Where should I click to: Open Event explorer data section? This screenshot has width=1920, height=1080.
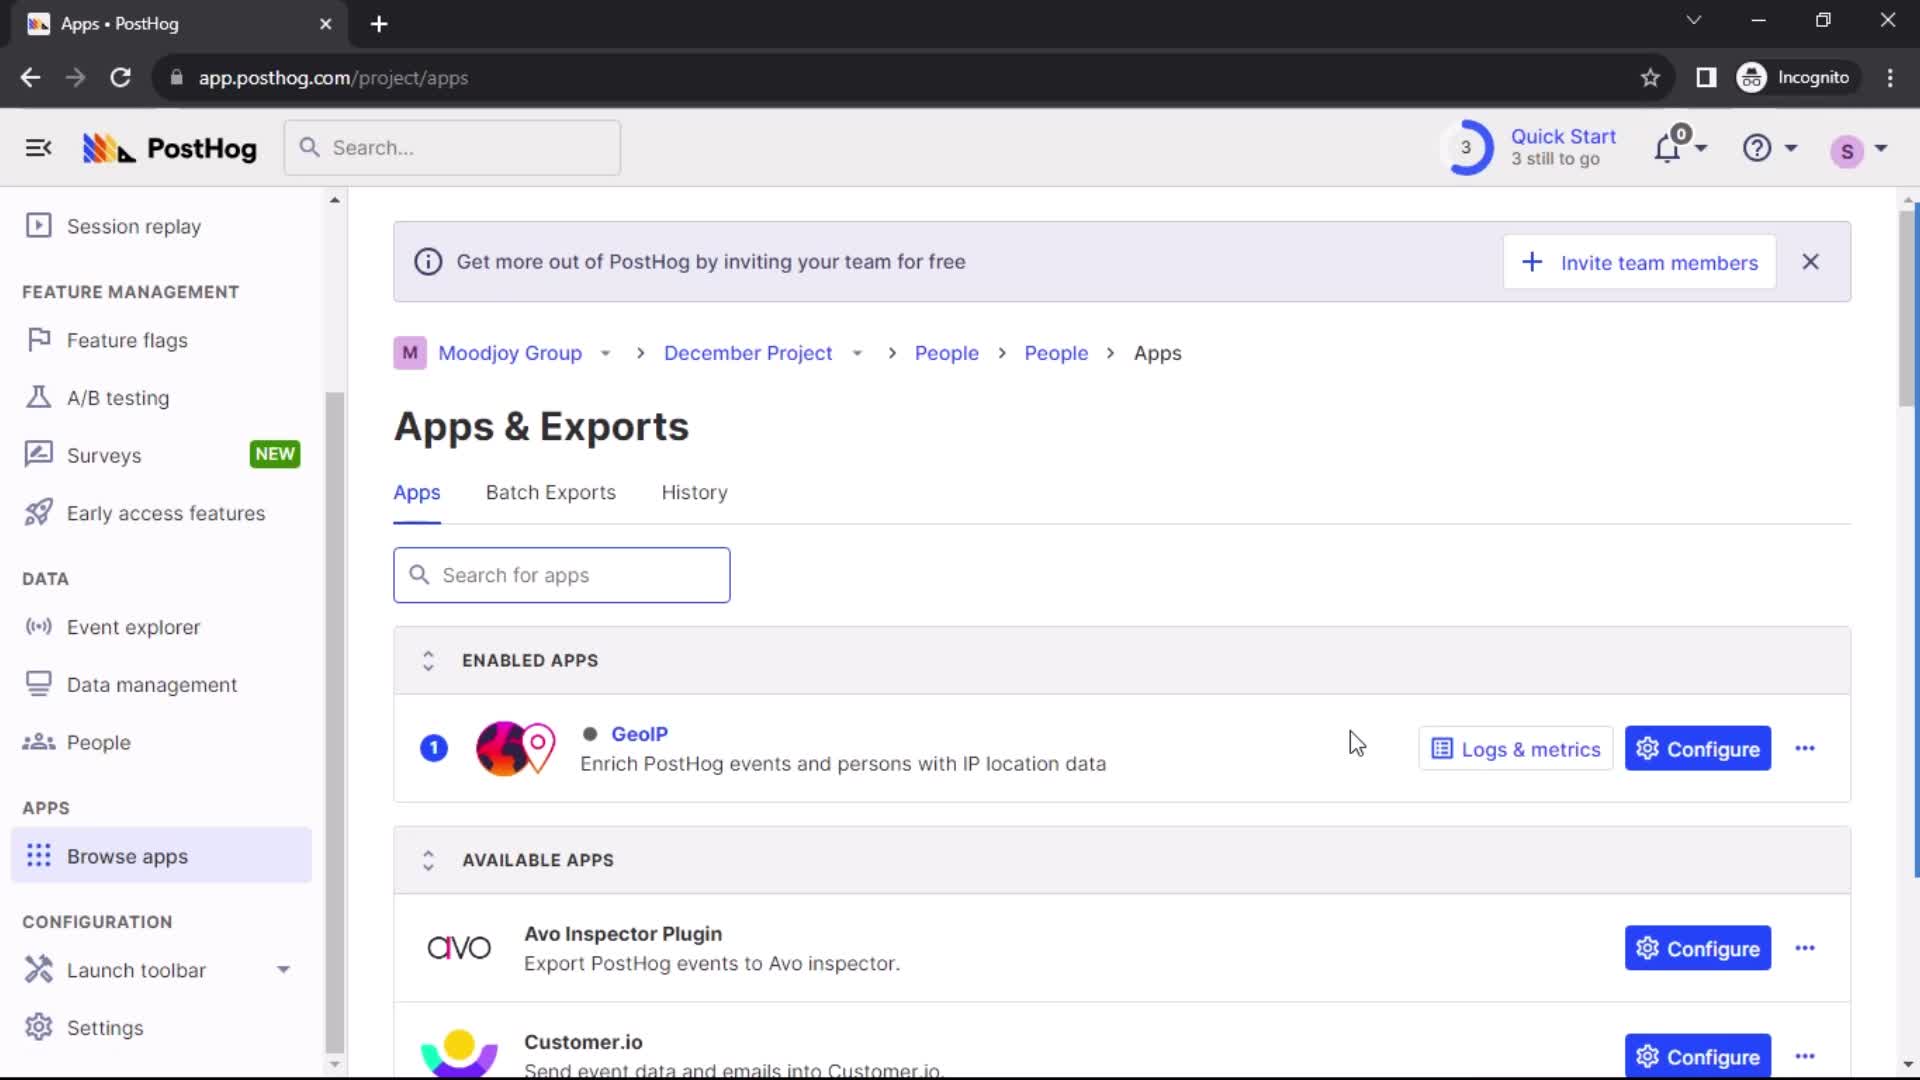(133, 626)
